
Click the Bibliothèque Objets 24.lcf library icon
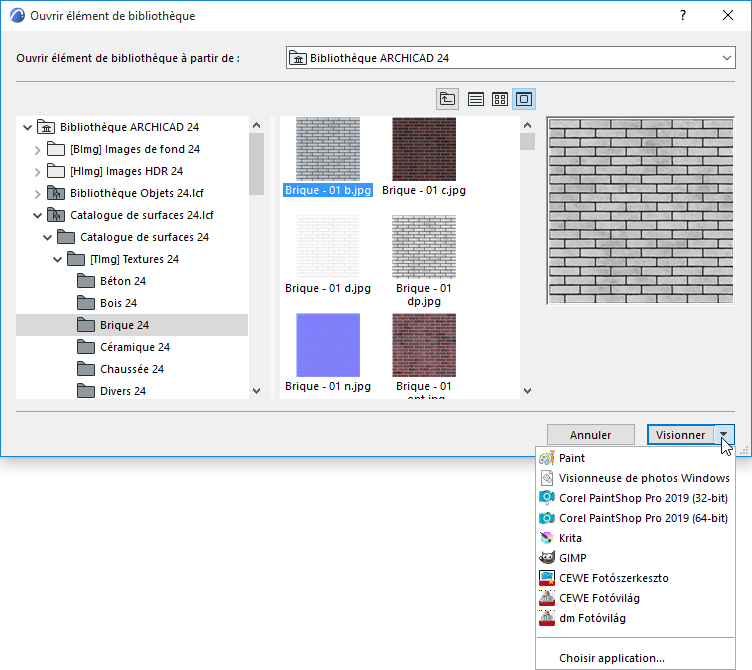pyautogui.click(x=56, y=193)
